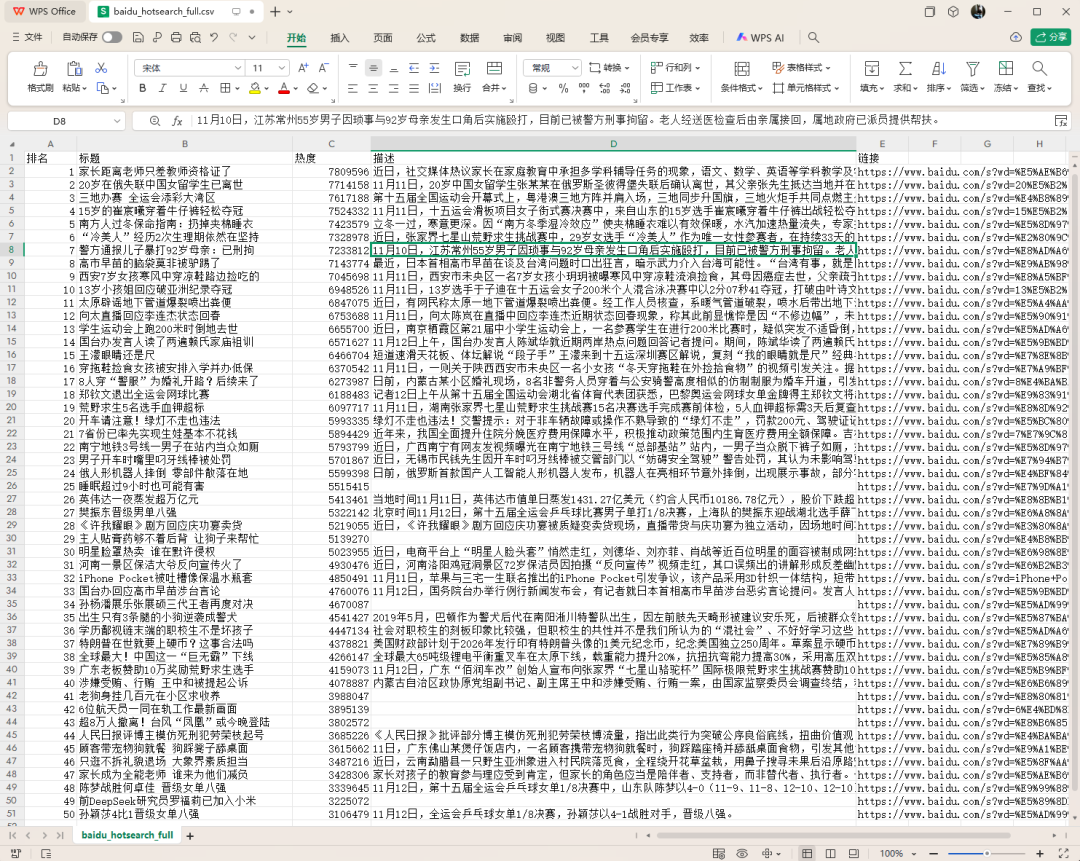
Task: Decrease indent in cell
Action: 414,68
